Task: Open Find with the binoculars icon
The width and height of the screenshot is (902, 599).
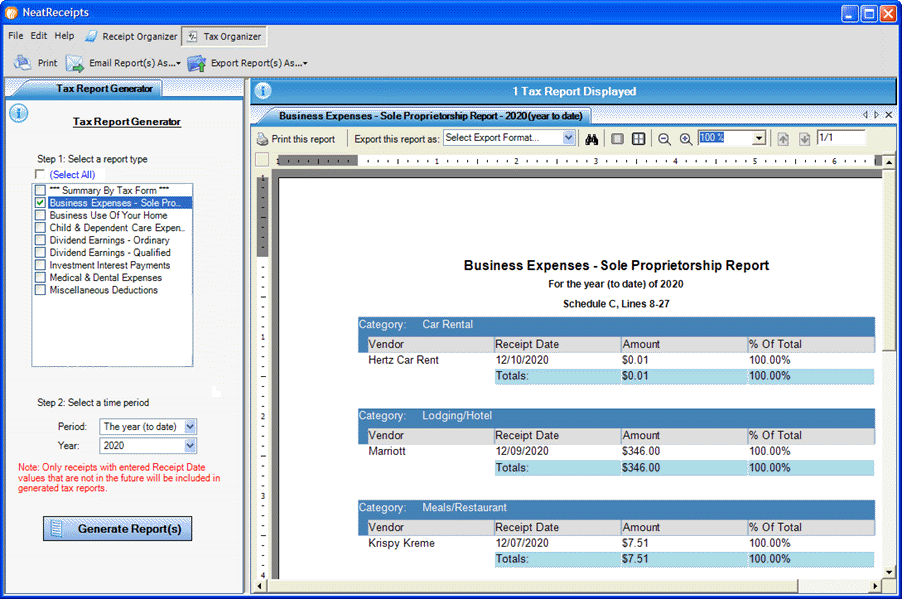Action: pos(591,139)
